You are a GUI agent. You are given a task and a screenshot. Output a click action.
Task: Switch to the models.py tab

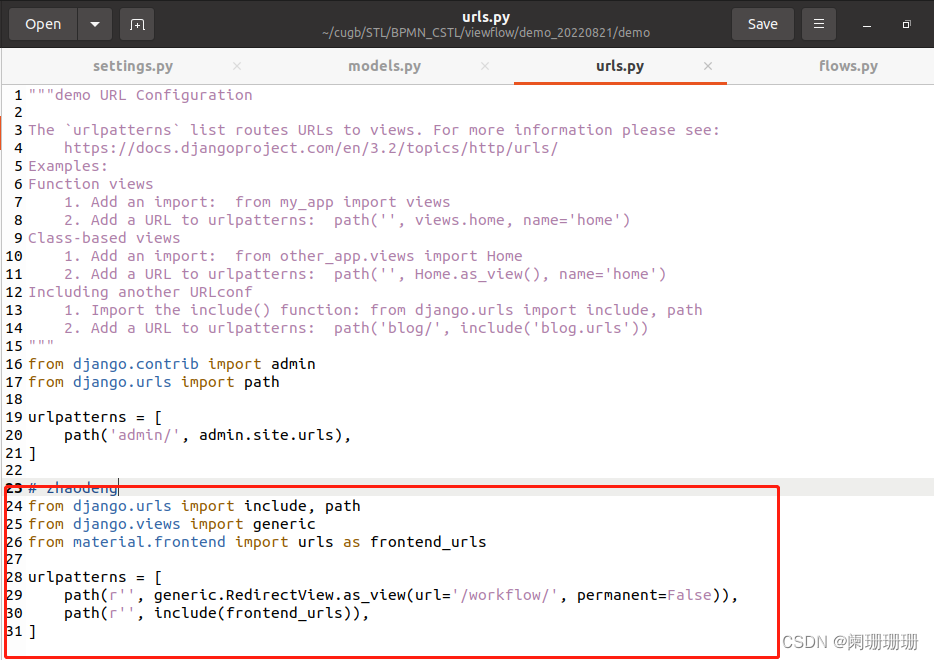pyautogui.click(x=384, y=66)
